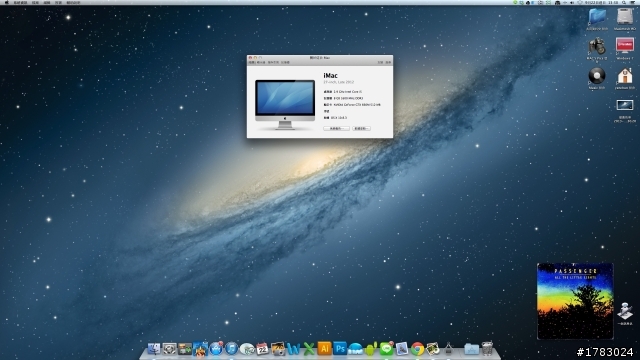Select Overview tab in About This Mac
Viewport: 640px width, 360px height.
[252, 62]
